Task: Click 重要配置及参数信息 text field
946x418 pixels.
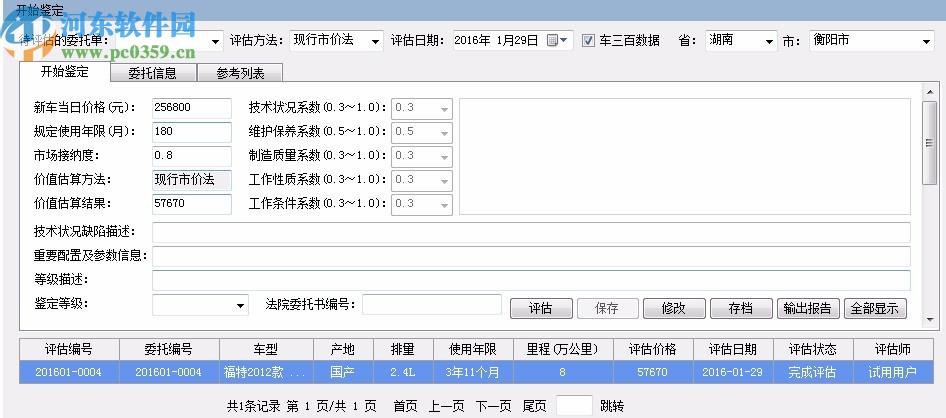Action: coord(531,256)
